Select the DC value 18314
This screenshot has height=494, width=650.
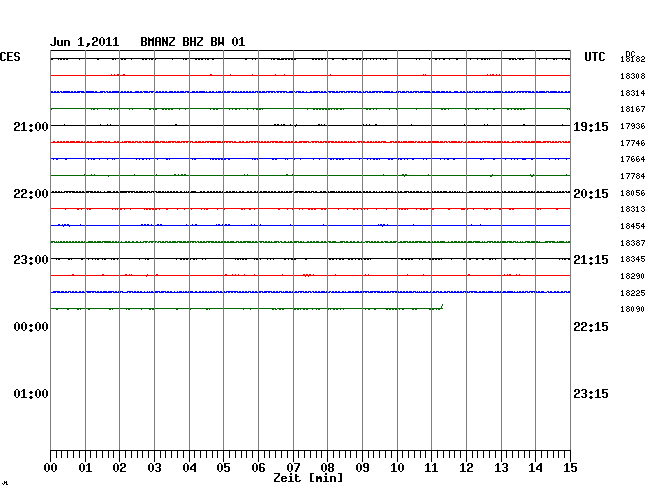tap(633, 93)
